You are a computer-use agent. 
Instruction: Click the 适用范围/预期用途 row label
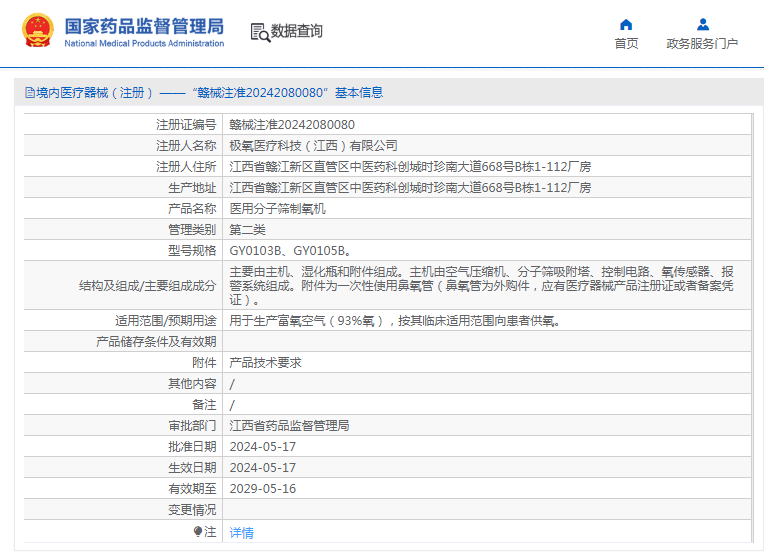coord(166,321)
